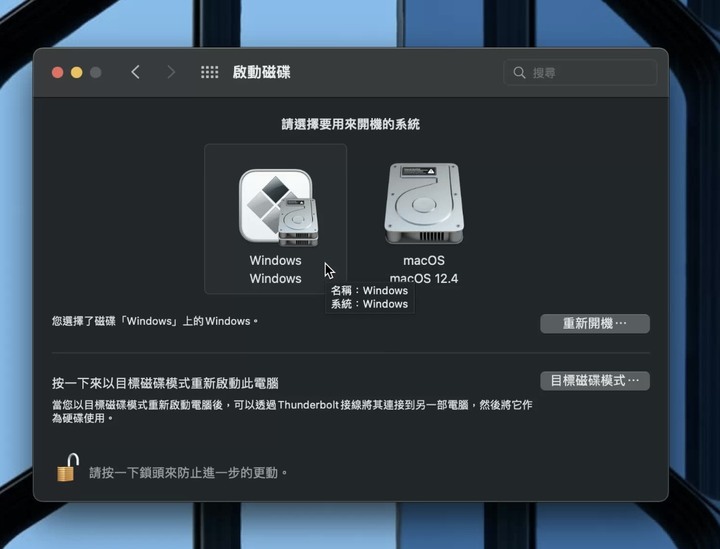Click the magnifier icon in search
This screenshot has width=720, height=549.
[x=519, y=73]
